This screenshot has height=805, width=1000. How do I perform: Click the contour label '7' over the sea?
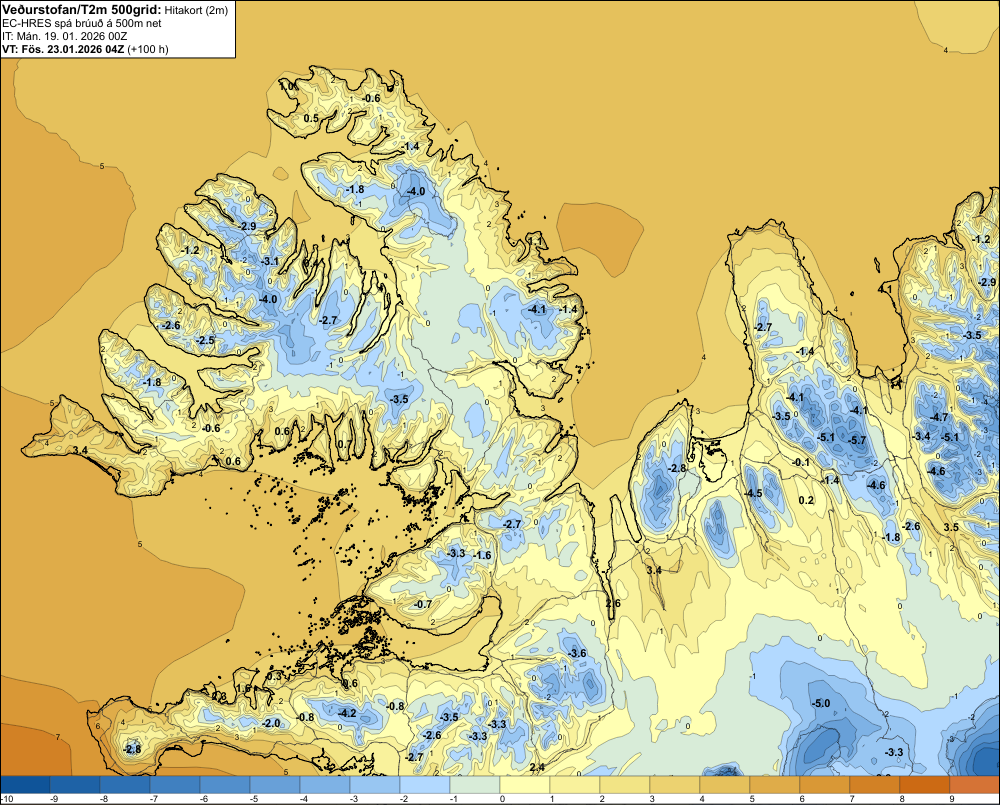pyautogui.click(x=57, y=737)
